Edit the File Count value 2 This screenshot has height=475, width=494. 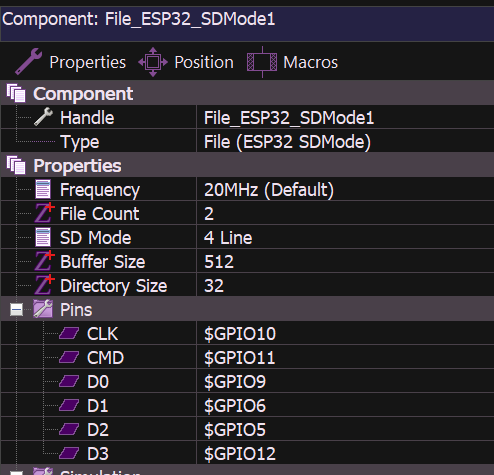345,213
